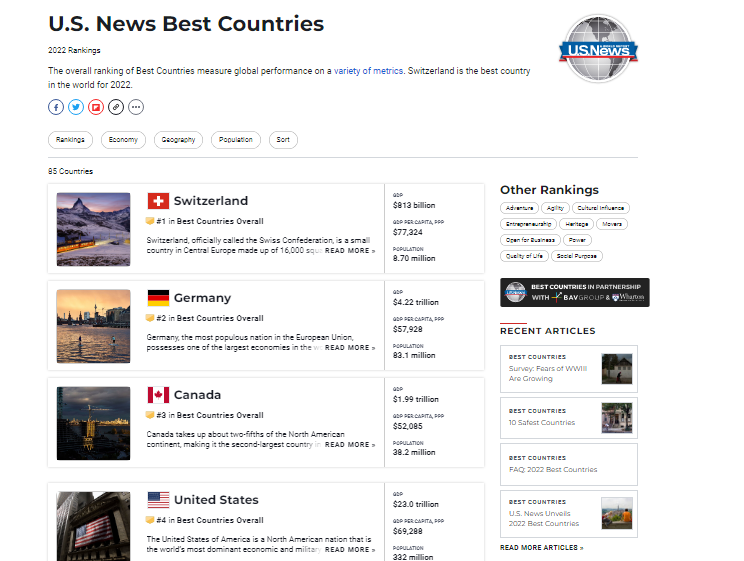Select the Adventure ranking pill
The width and height of the screenshot is (744, 561).
click(519, 208)
